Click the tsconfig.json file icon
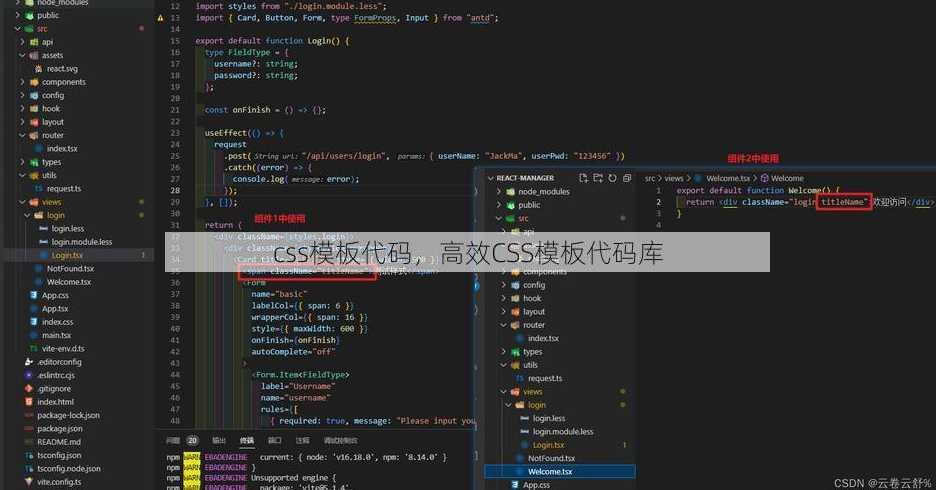The image size is (936, 490). pyautogui.click(x=29, y=455)
